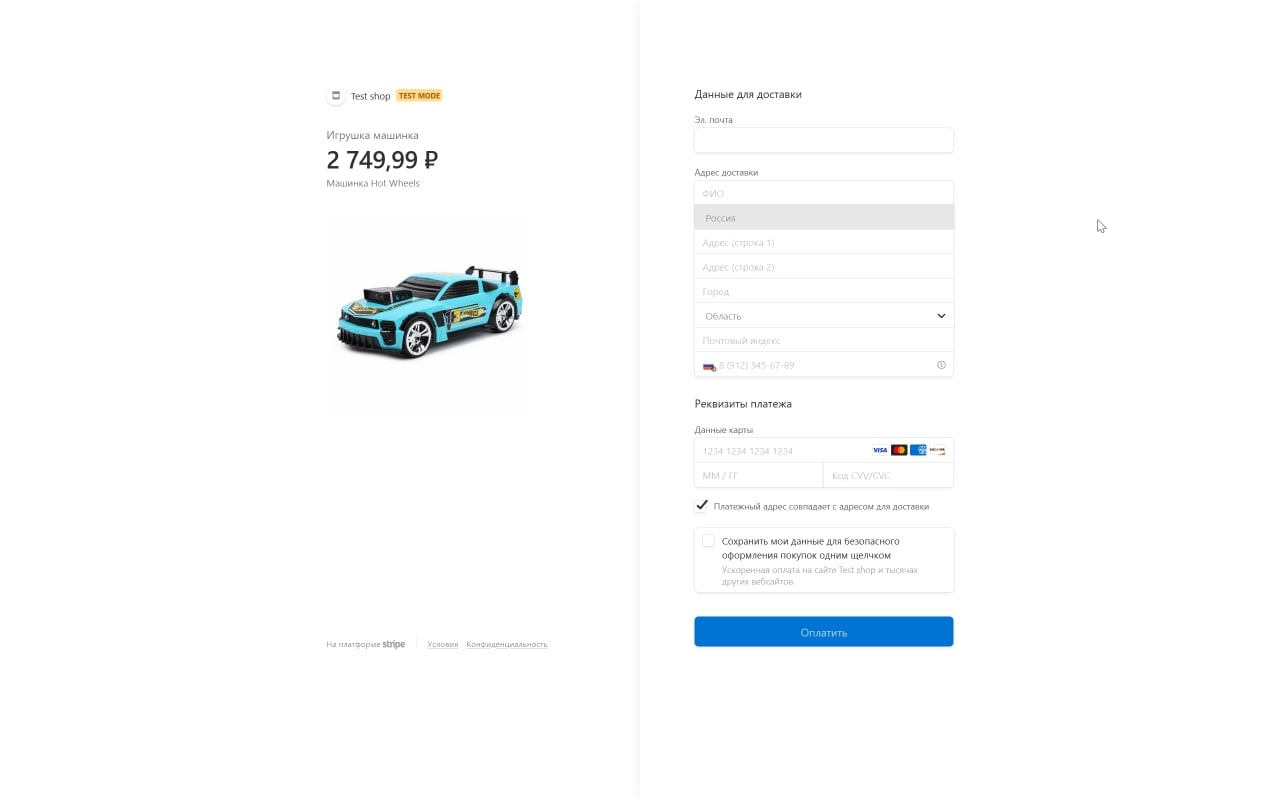
Task: Click the Test shop logo icon
Action: pyautogui.click(x=336, y=95)
